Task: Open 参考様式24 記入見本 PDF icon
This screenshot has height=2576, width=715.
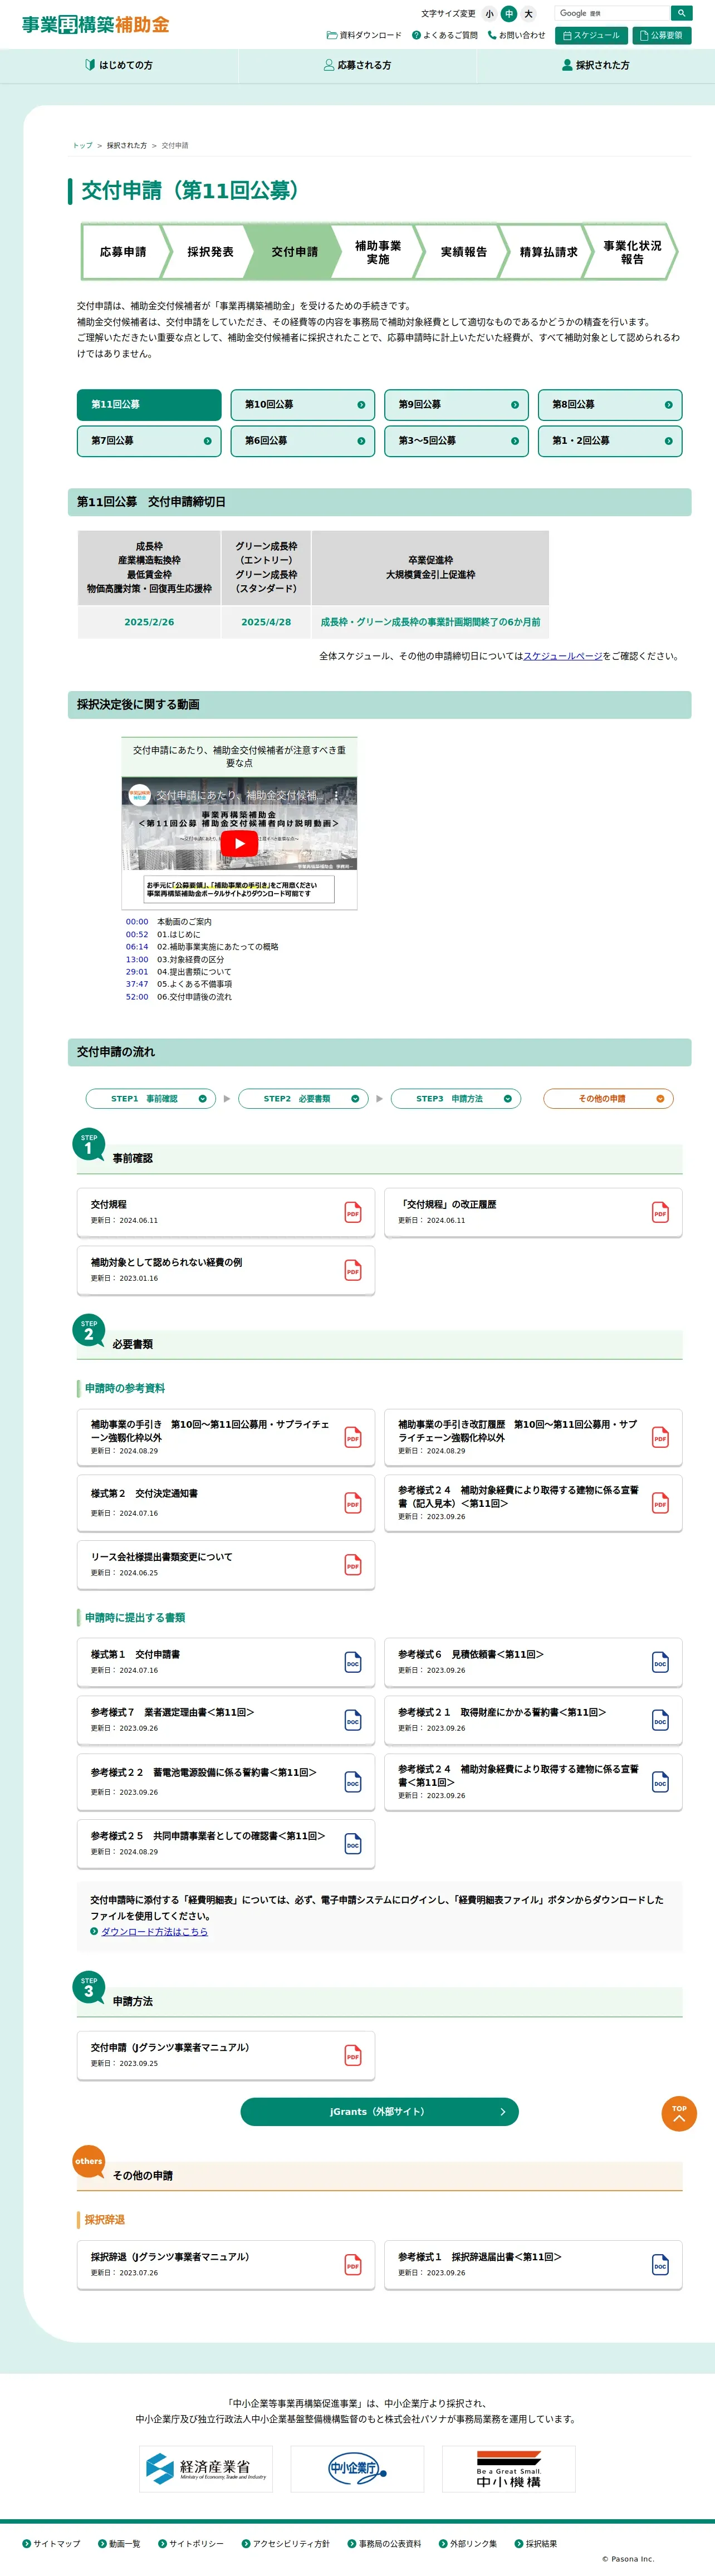Action: point(660,1503)
